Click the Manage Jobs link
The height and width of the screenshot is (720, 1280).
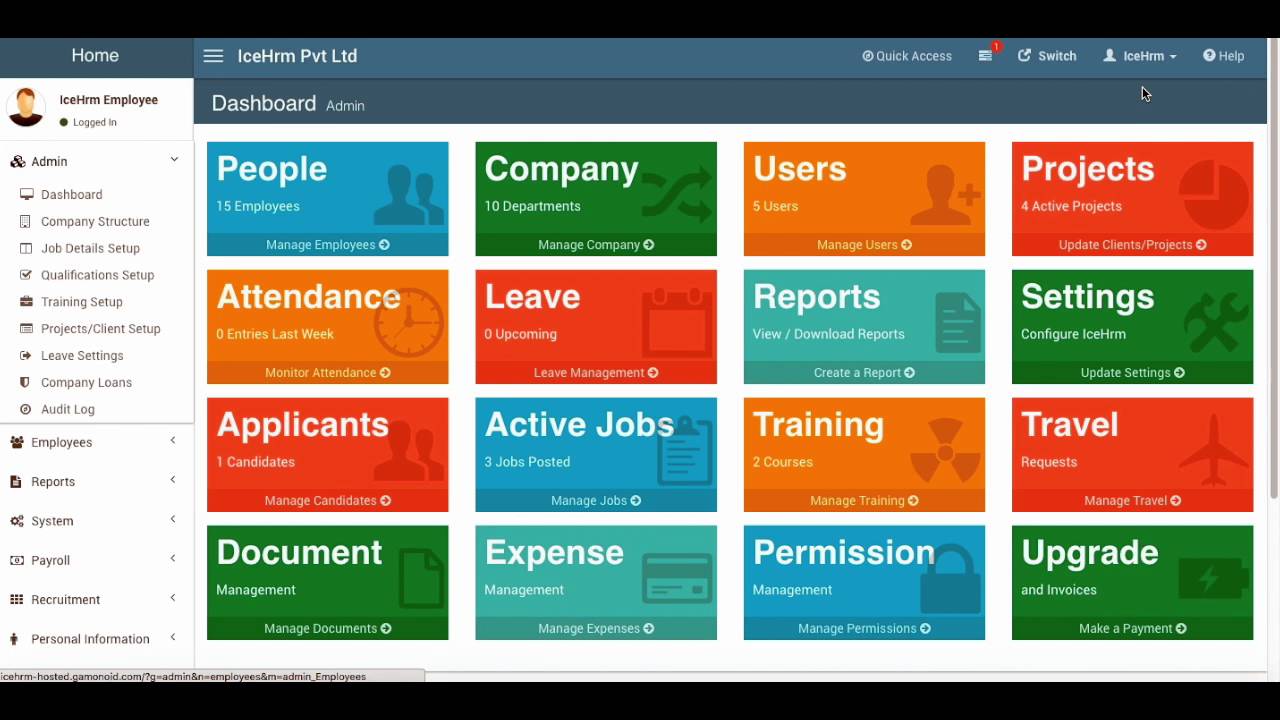click(596, 501)
